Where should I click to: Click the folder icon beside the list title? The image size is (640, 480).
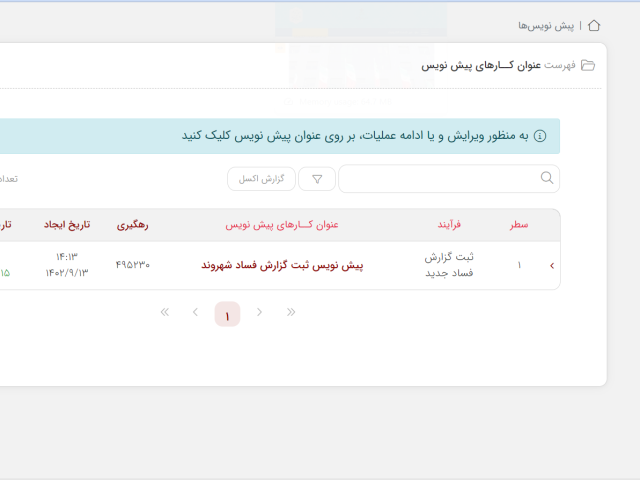click(x=588, y=65)
